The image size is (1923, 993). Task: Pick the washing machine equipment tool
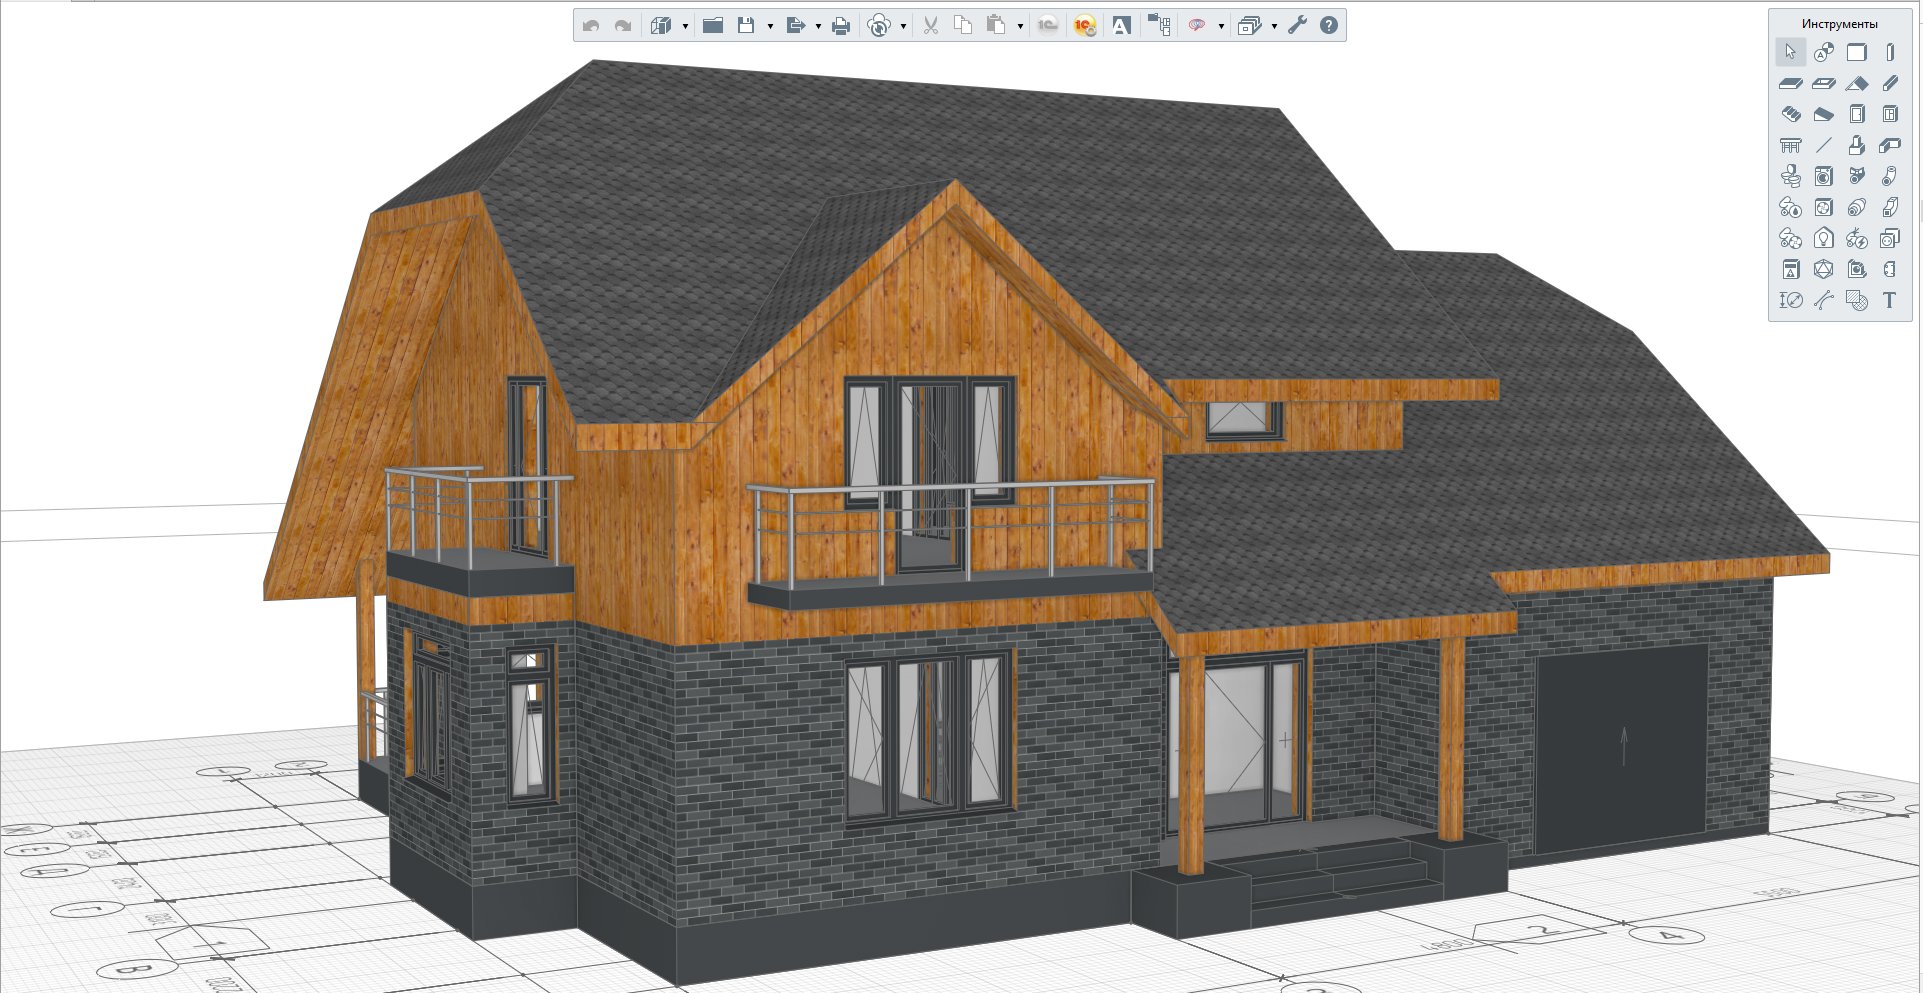pyautogui.click(x=1823, y=177)
